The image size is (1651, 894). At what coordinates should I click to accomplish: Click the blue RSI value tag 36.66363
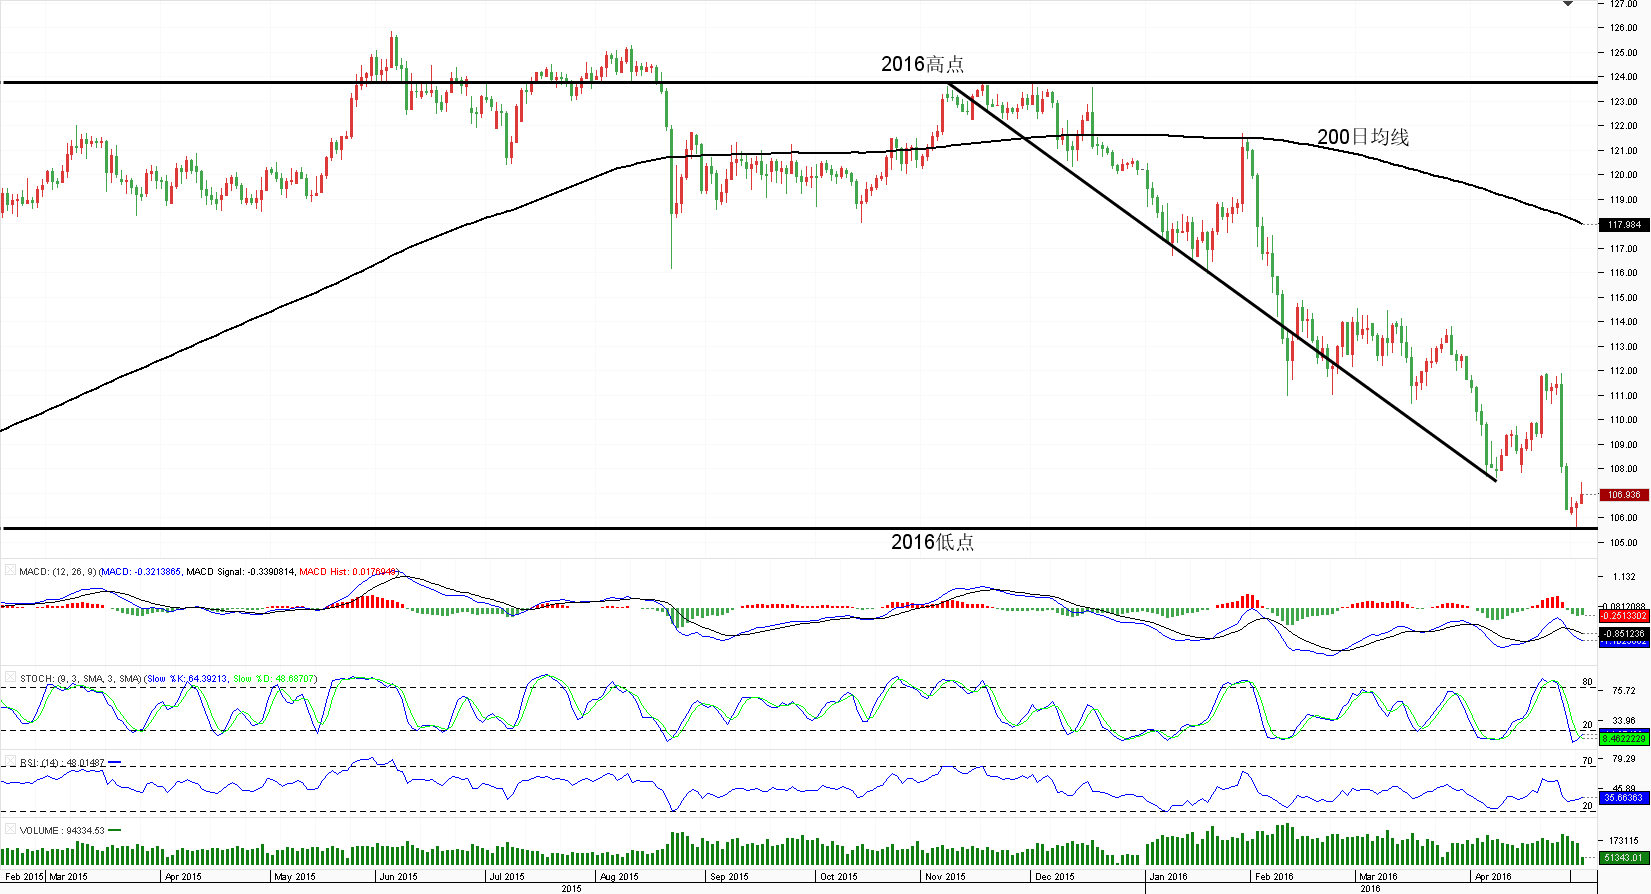(x=1624, y=798)
